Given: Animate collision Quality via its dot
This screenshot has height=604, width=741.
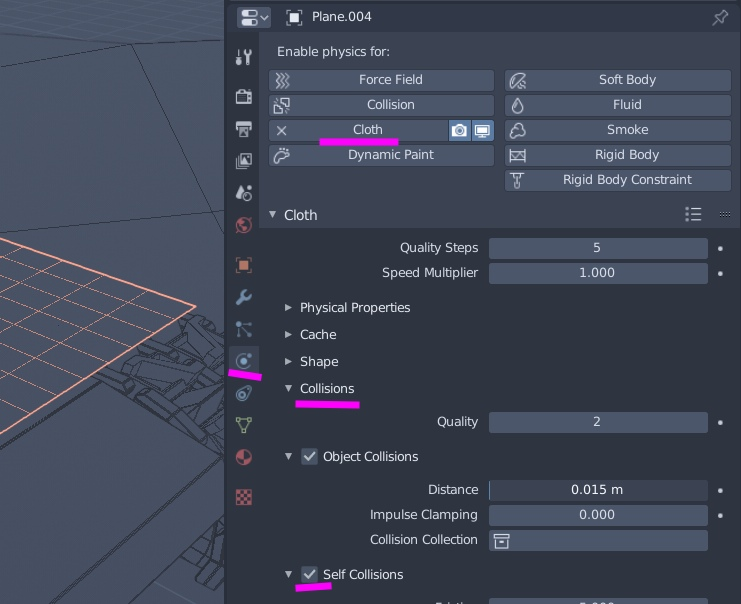Looking at the screenshot, I should (720, 423).
